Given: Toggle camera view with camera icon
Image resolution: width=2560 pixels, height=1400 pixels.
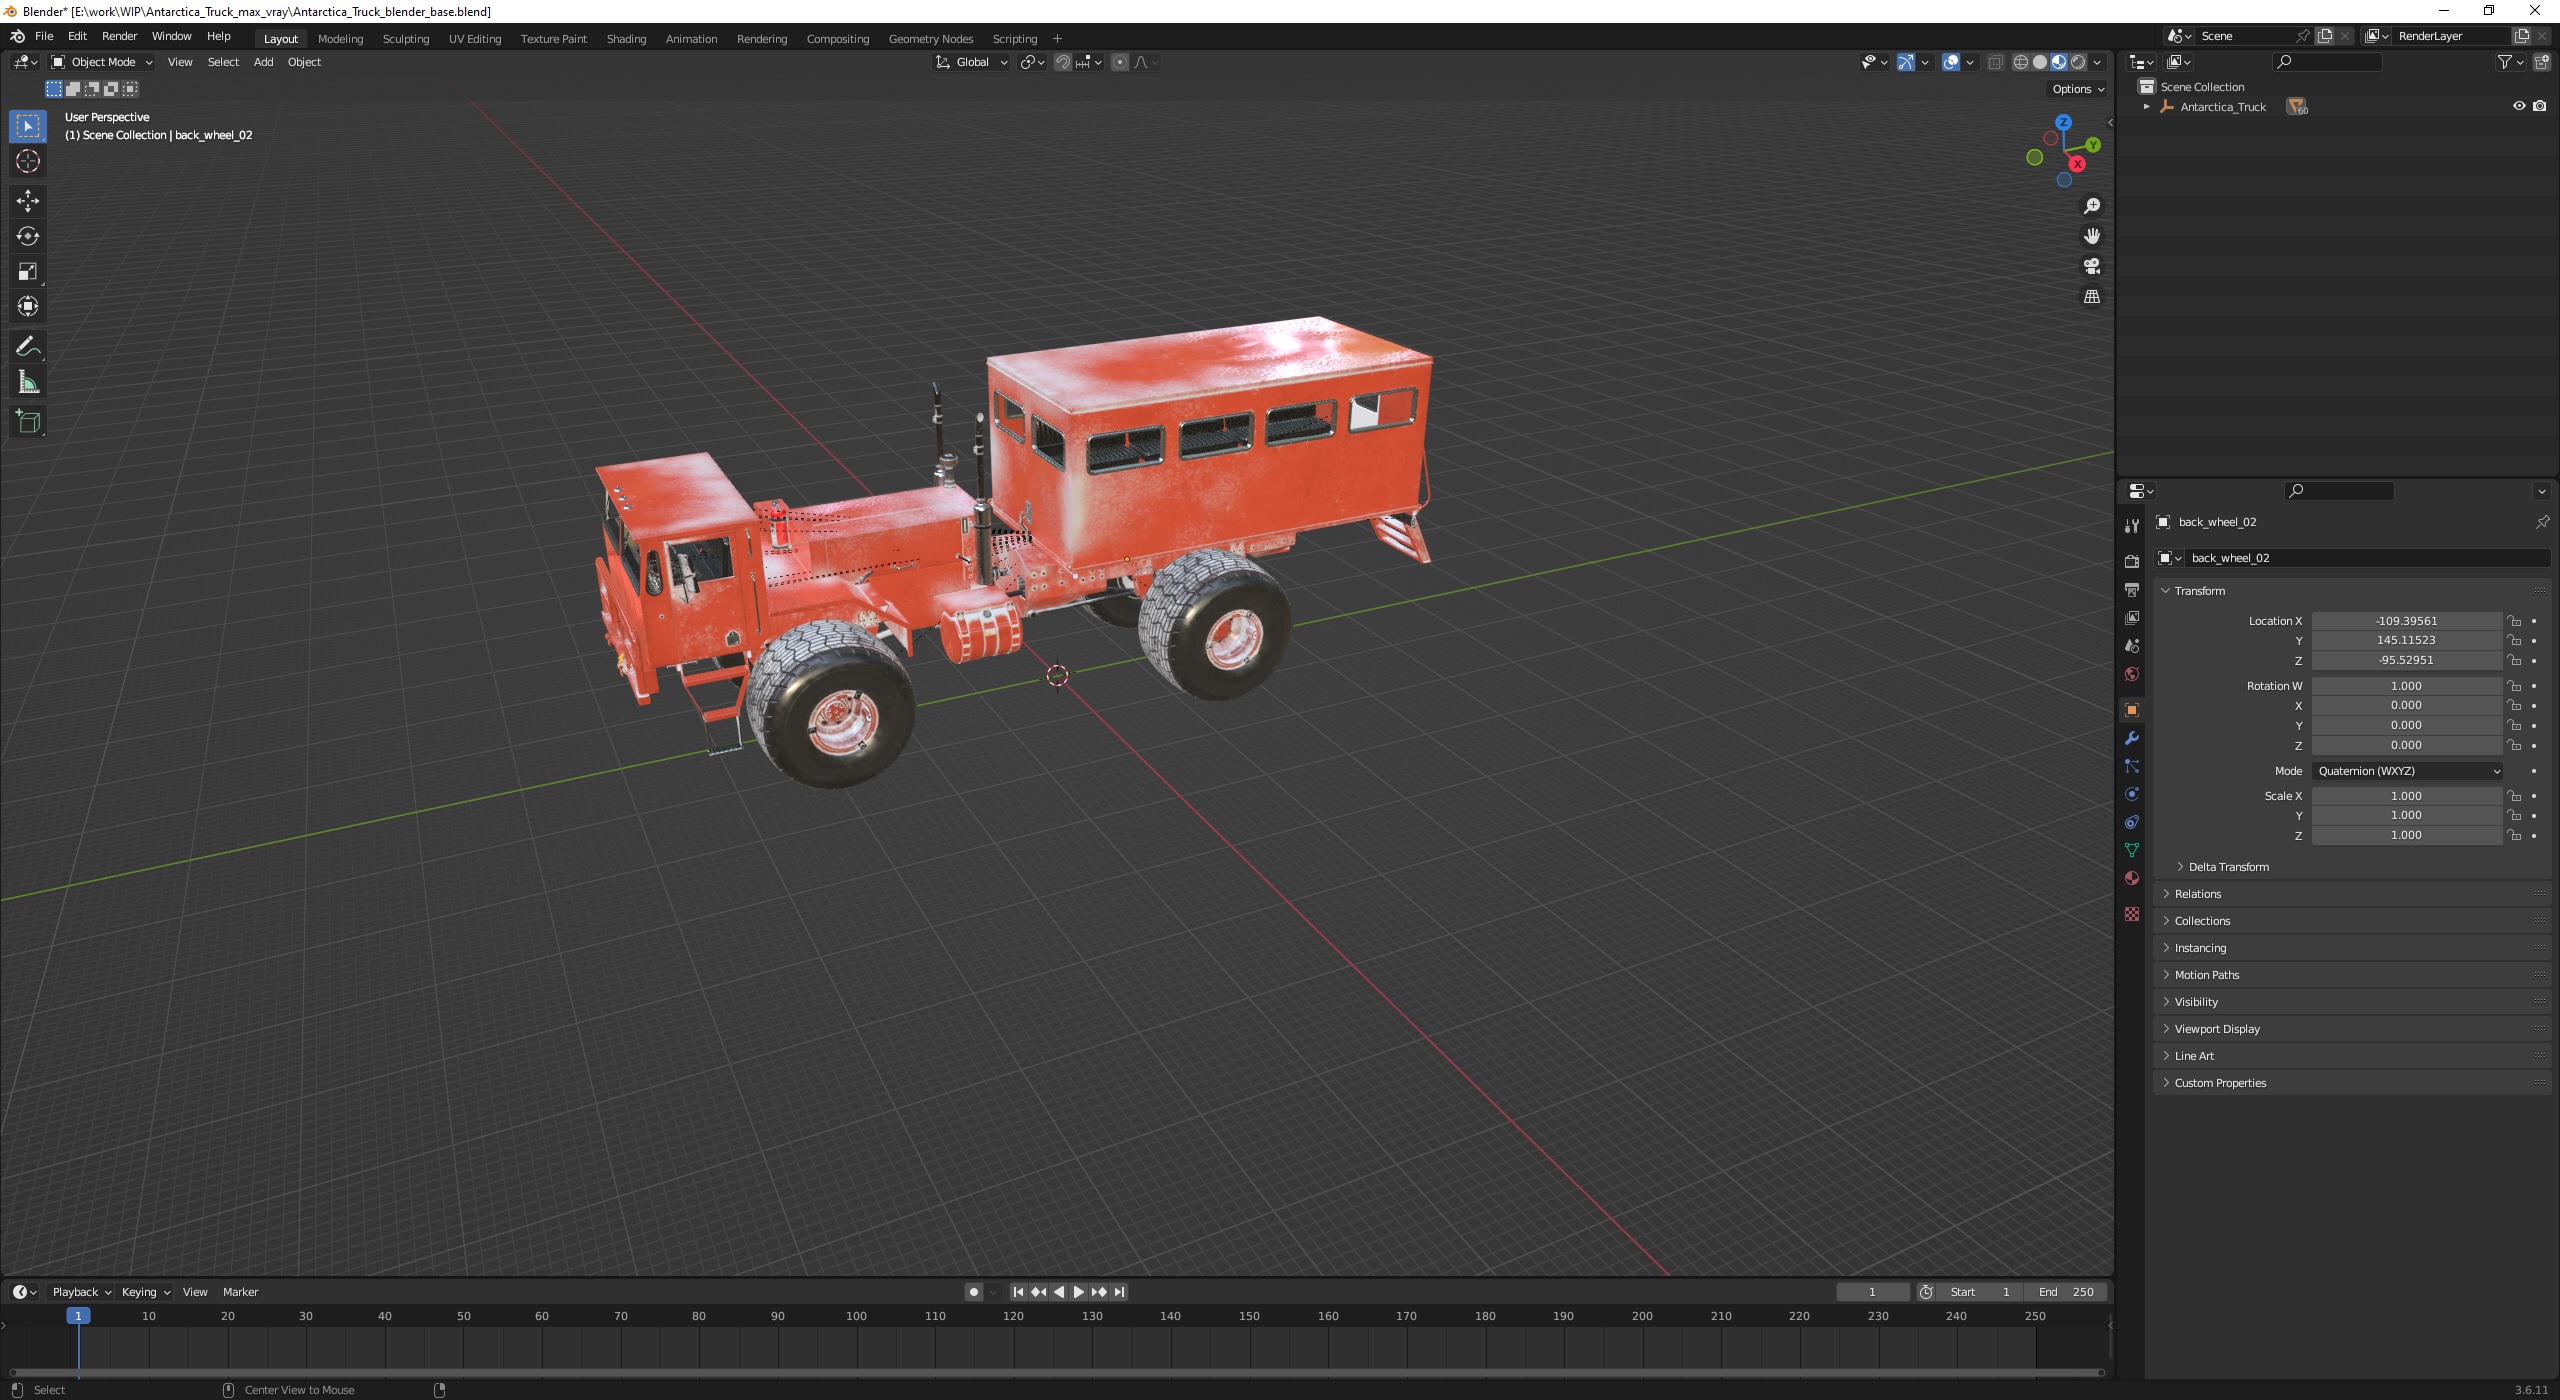Looking at the screenshot, I should (x=2091, y=266).
